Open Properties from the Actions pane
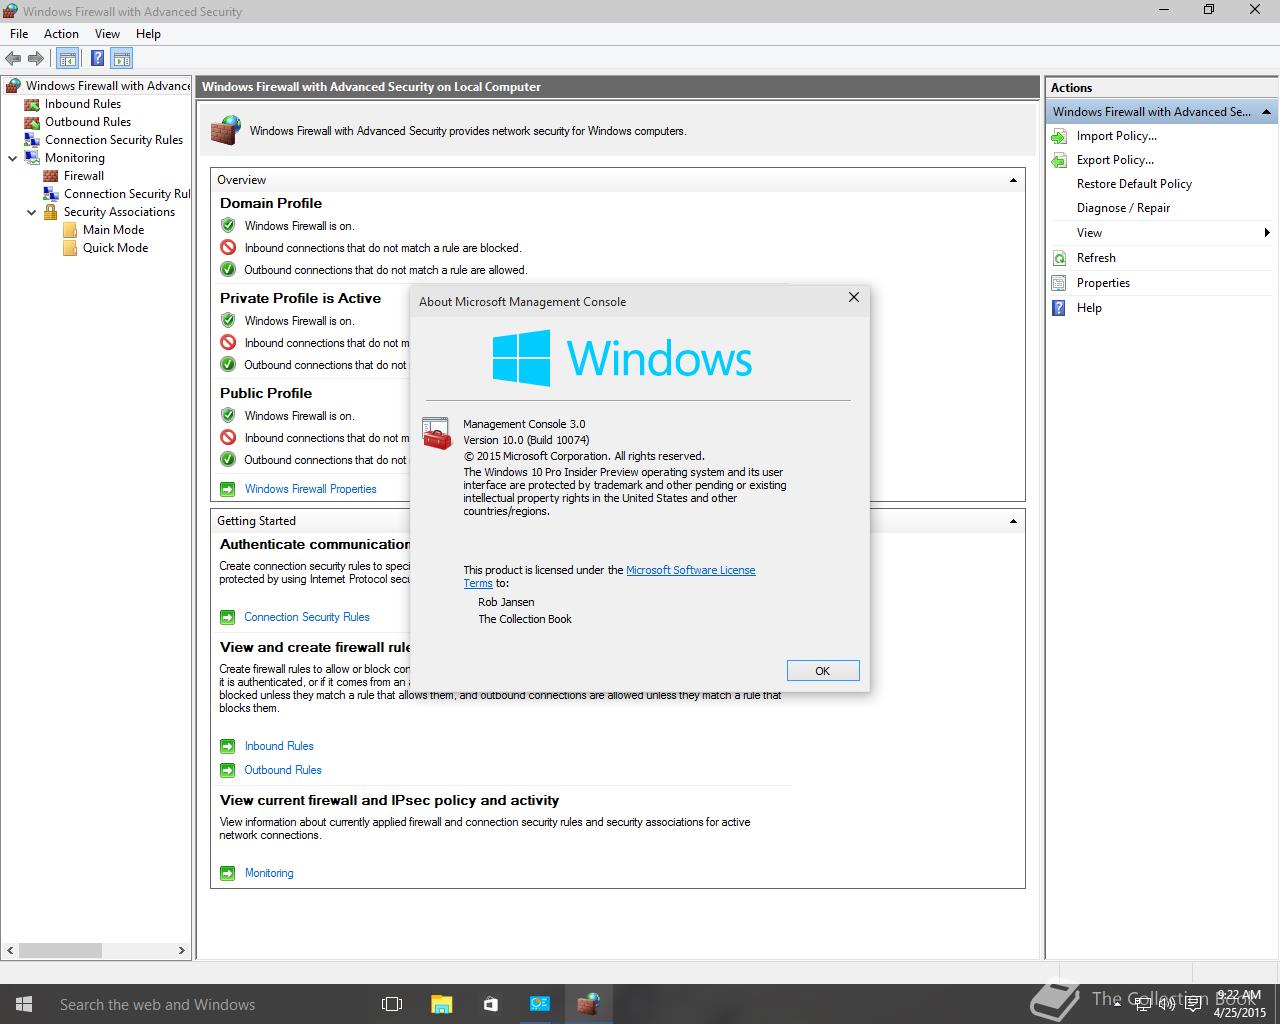Viewport: 1280px width, 1024px height. click(1103, 283)
